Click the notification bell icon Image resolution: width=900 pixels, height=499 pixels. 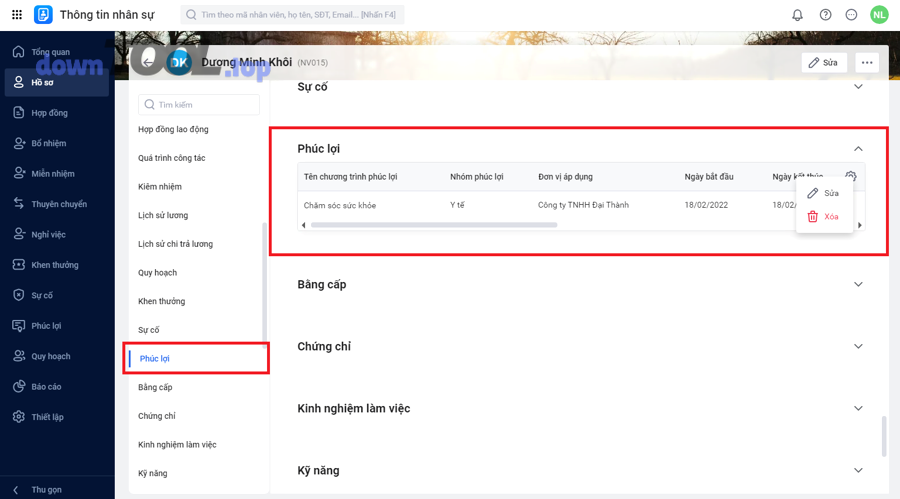click(797, 15)
